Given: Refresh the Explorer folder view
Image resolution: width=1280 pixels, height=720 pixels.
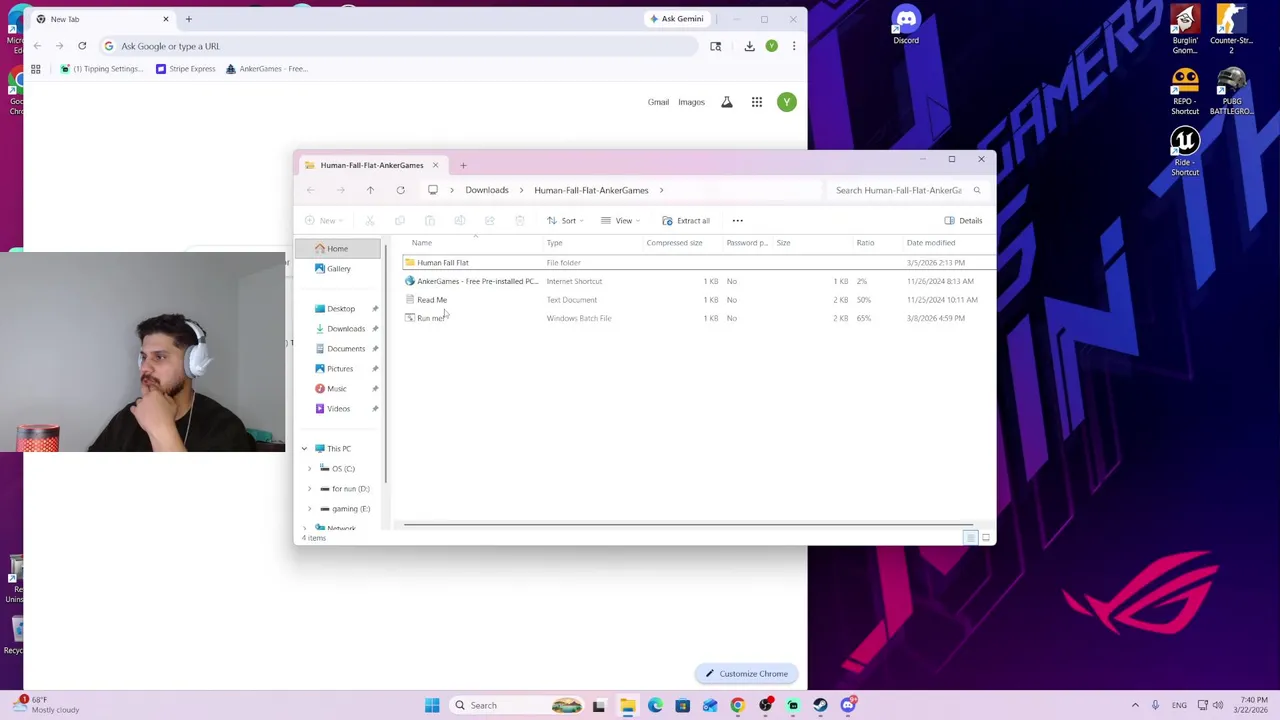Looking at the screenshot, I should tap(400, 190).
